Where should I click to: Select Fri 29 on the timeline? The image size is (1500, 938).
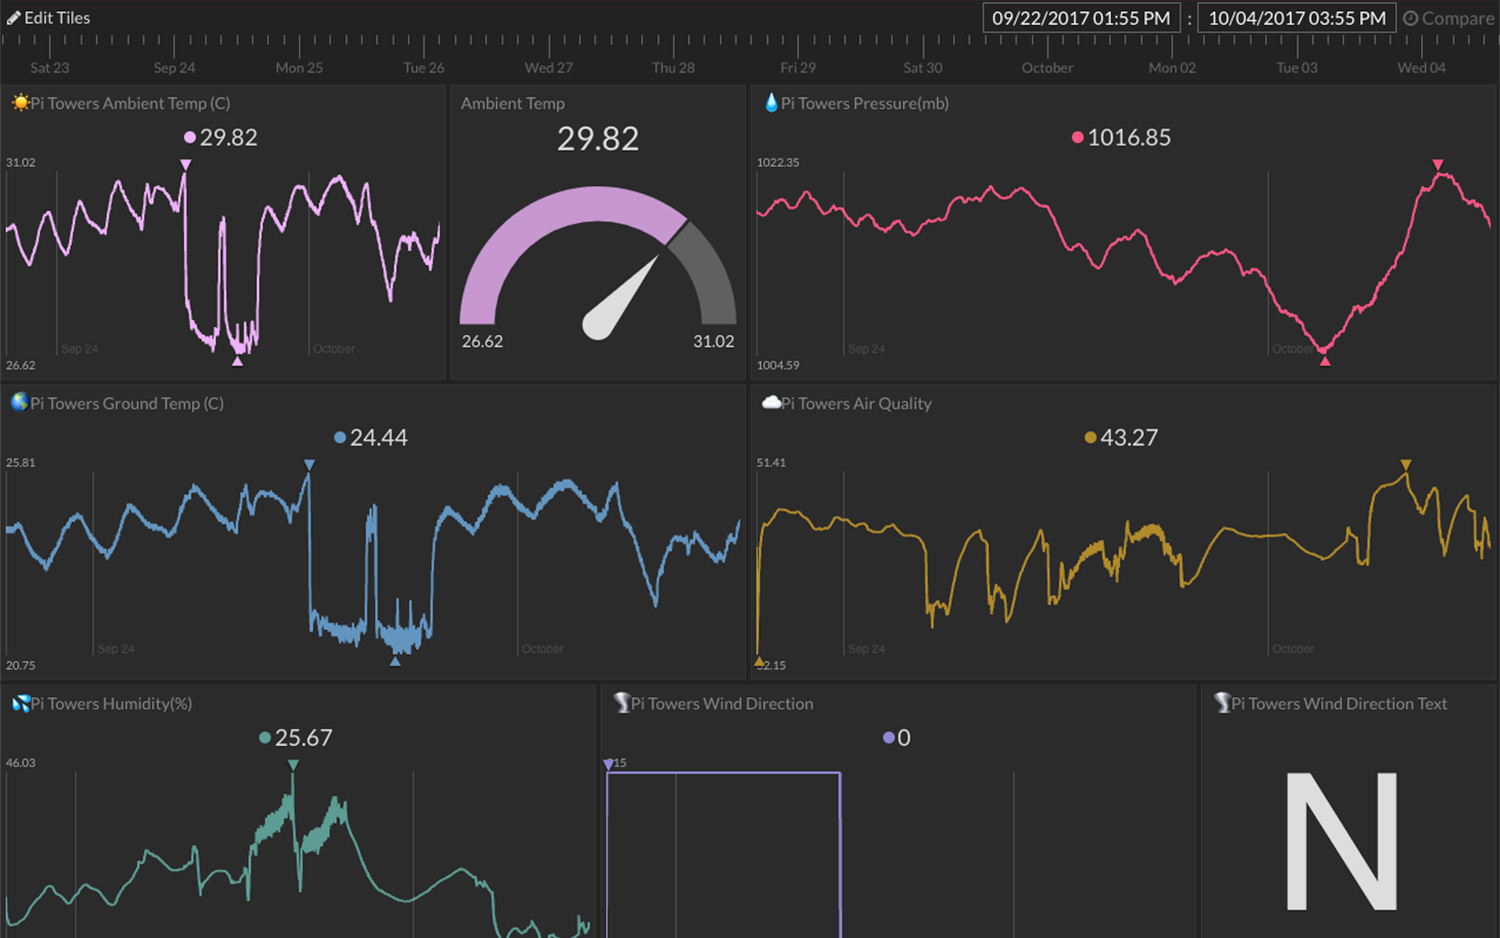pos(798,68)
